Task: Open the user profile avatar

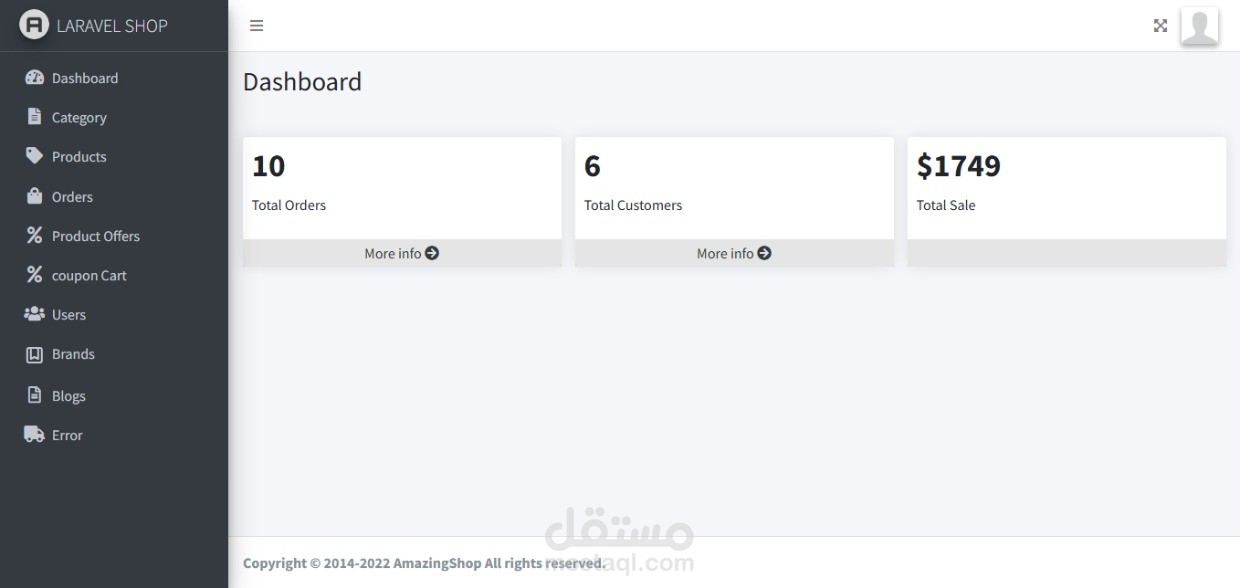Action: click(1199, 26)
